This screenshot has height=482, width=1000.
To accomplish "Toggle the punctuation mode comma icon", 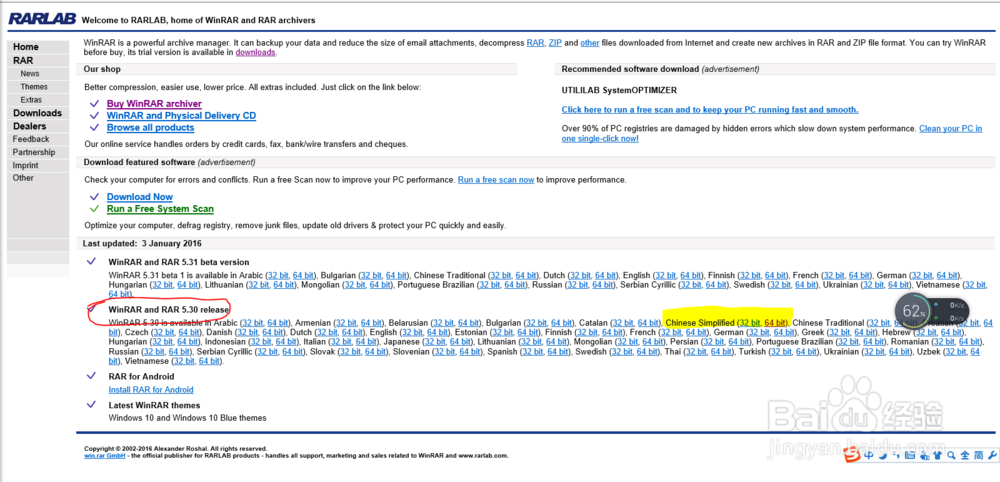I will tap(897, 455).
